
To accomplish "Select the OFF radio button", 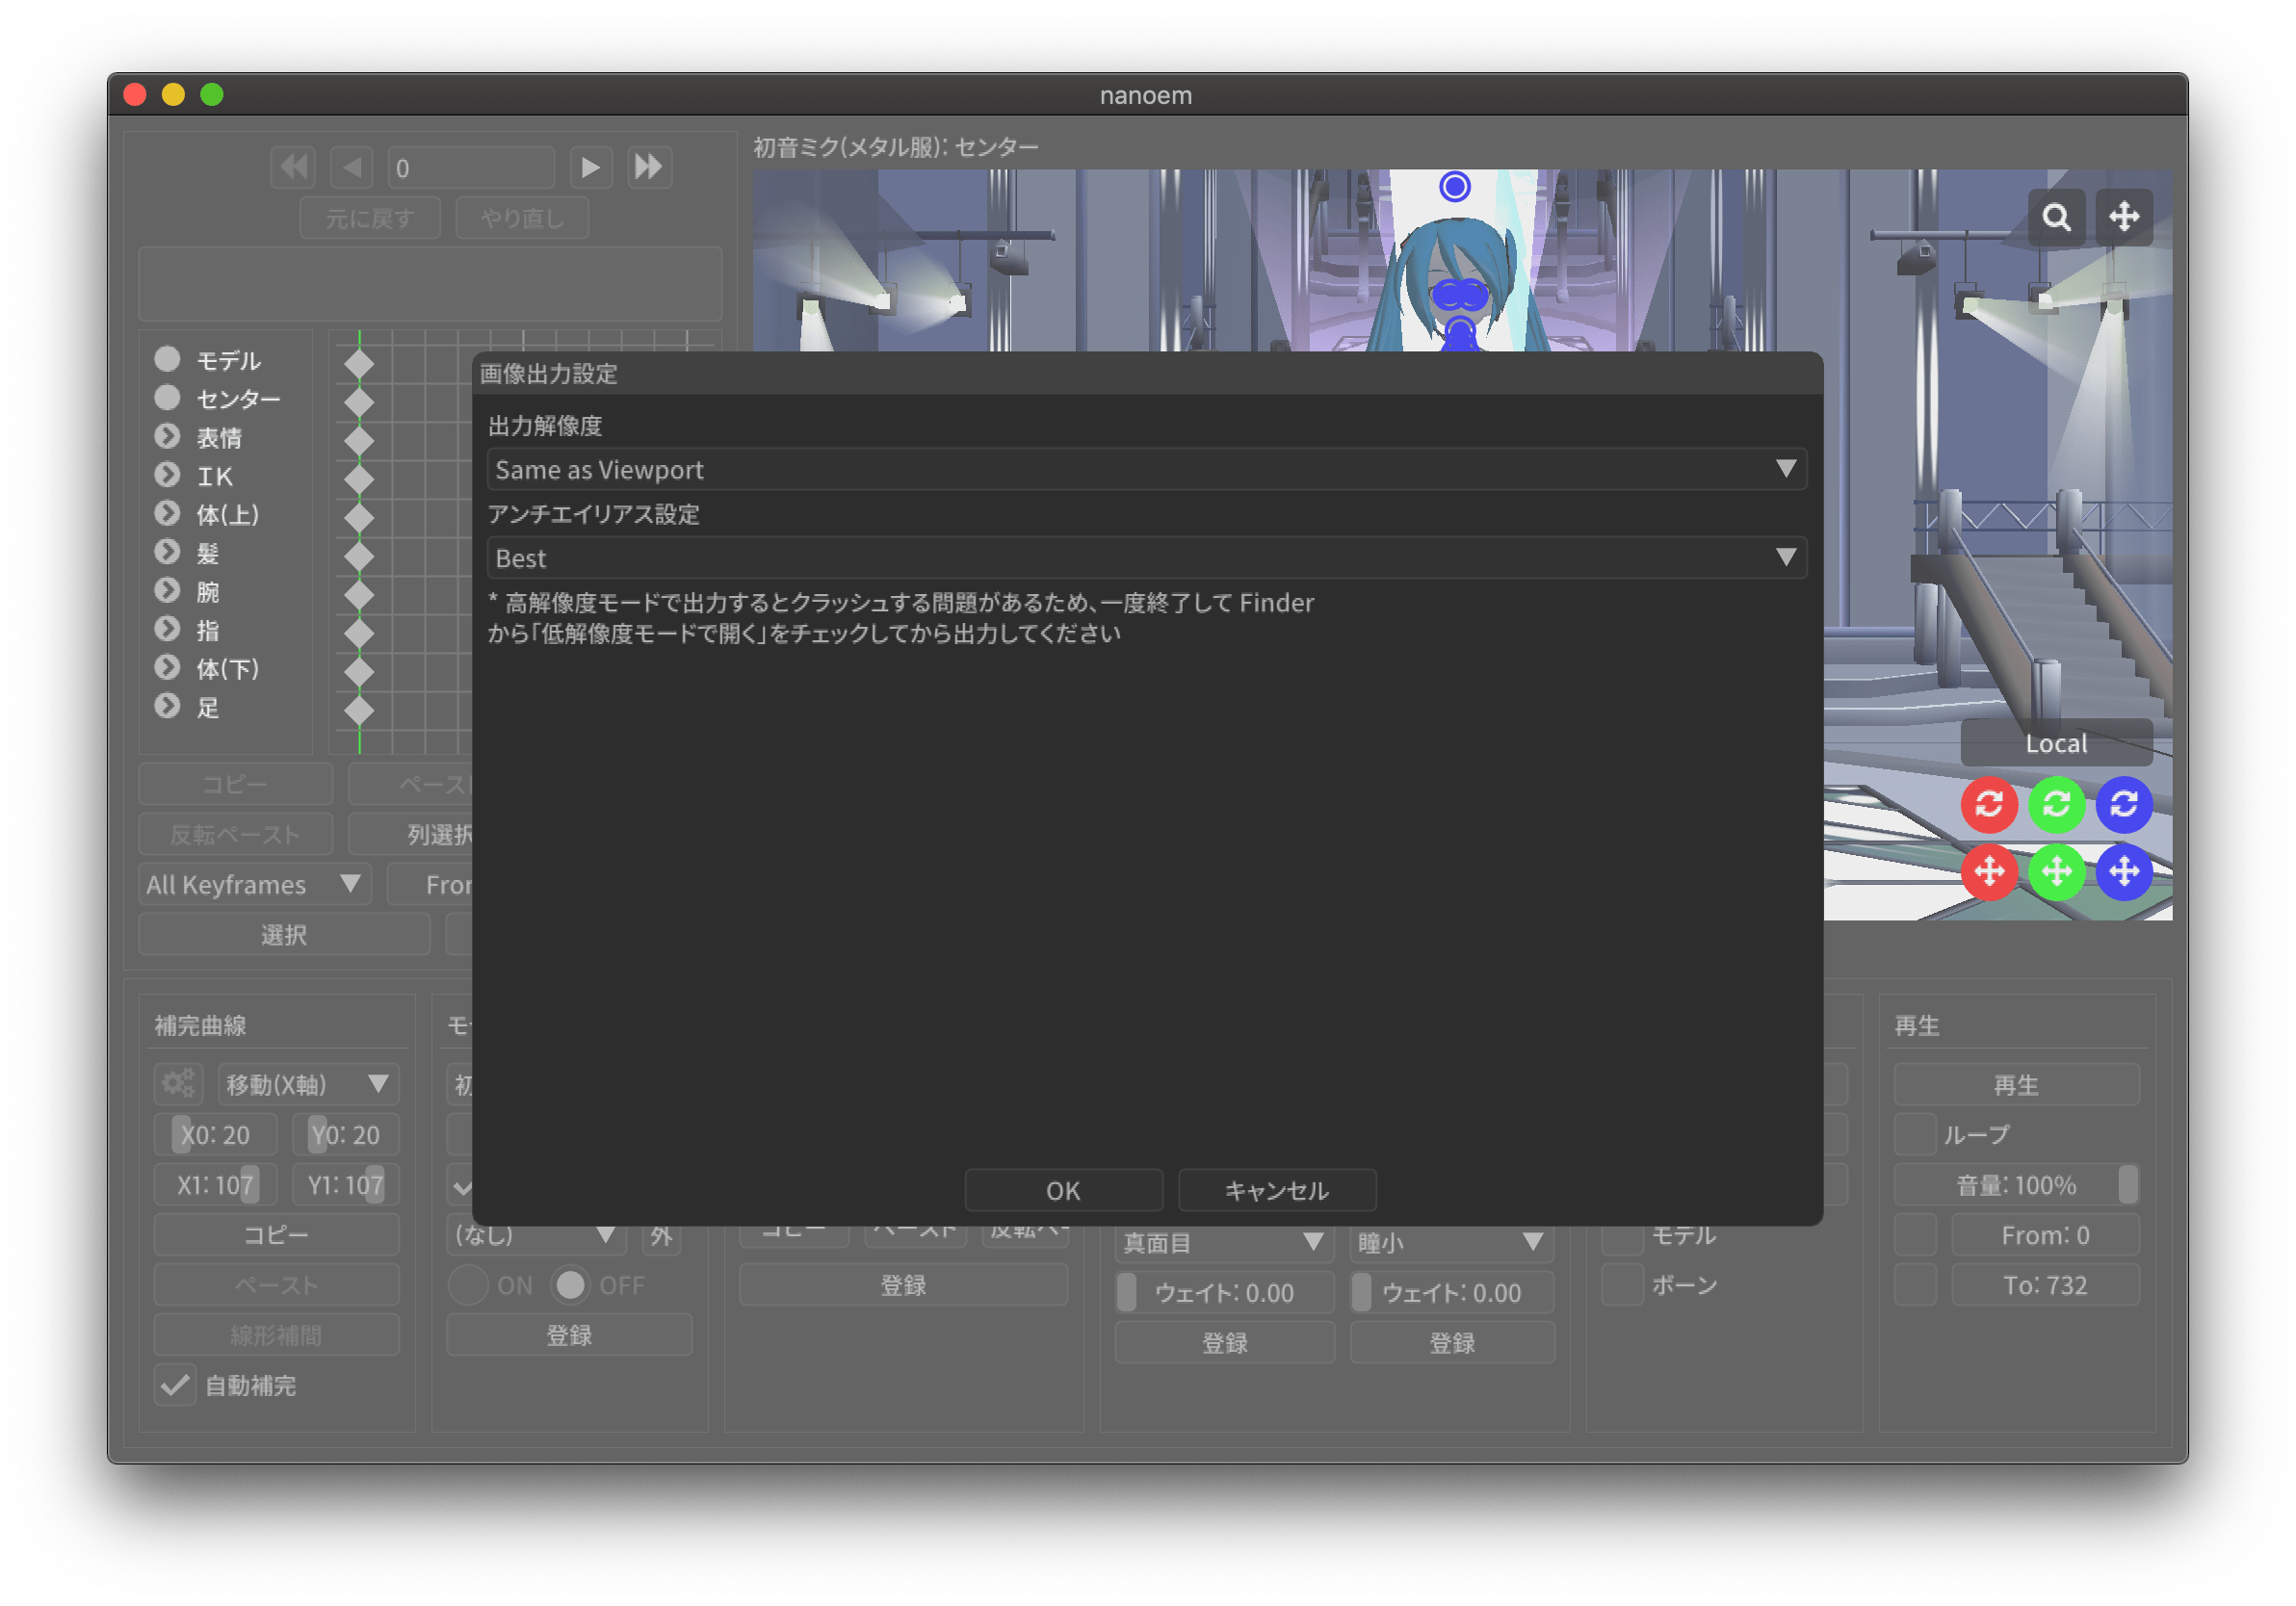I will coord(571,1285).
